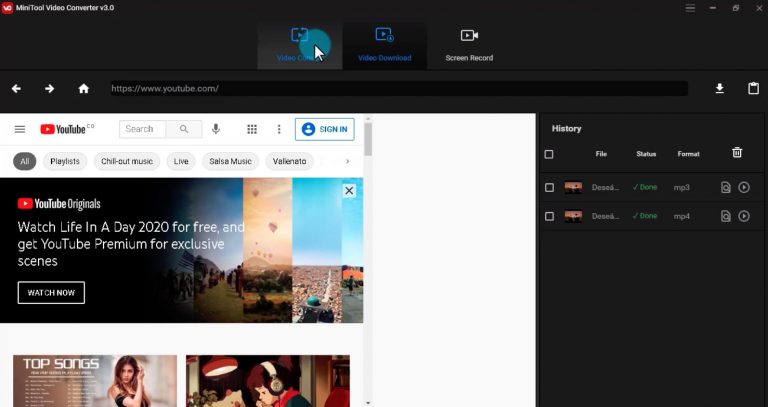768x407 pixels.
Task: Select the Live filter chip
Action: coord(181,161)
